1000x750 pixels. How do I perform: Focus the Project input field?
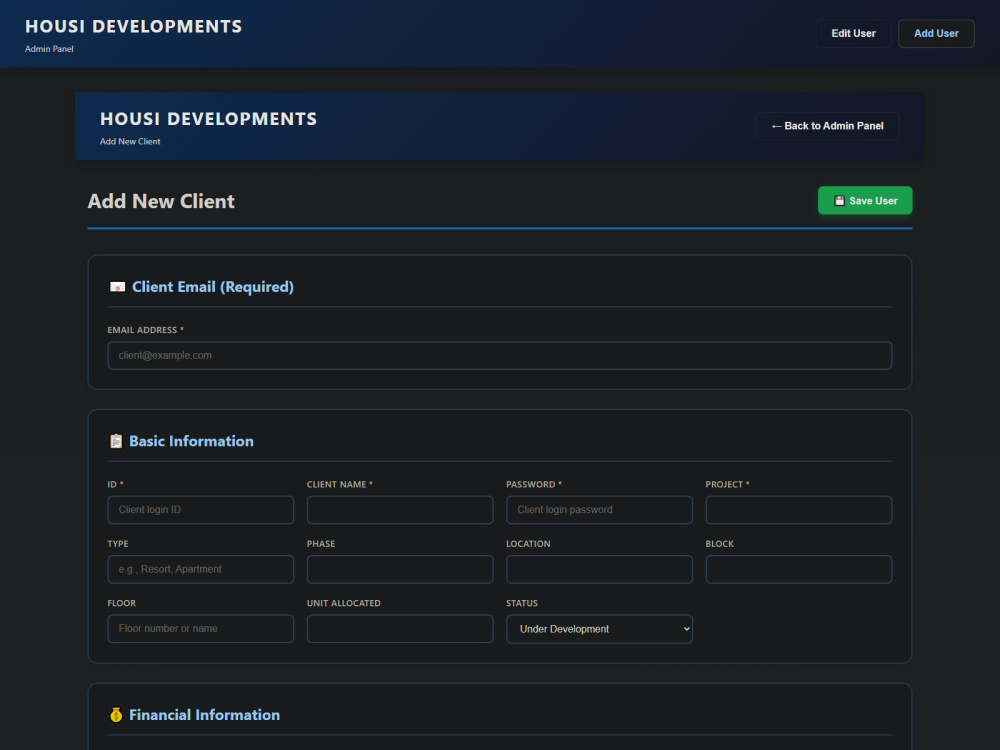click(x=798, y=510)
